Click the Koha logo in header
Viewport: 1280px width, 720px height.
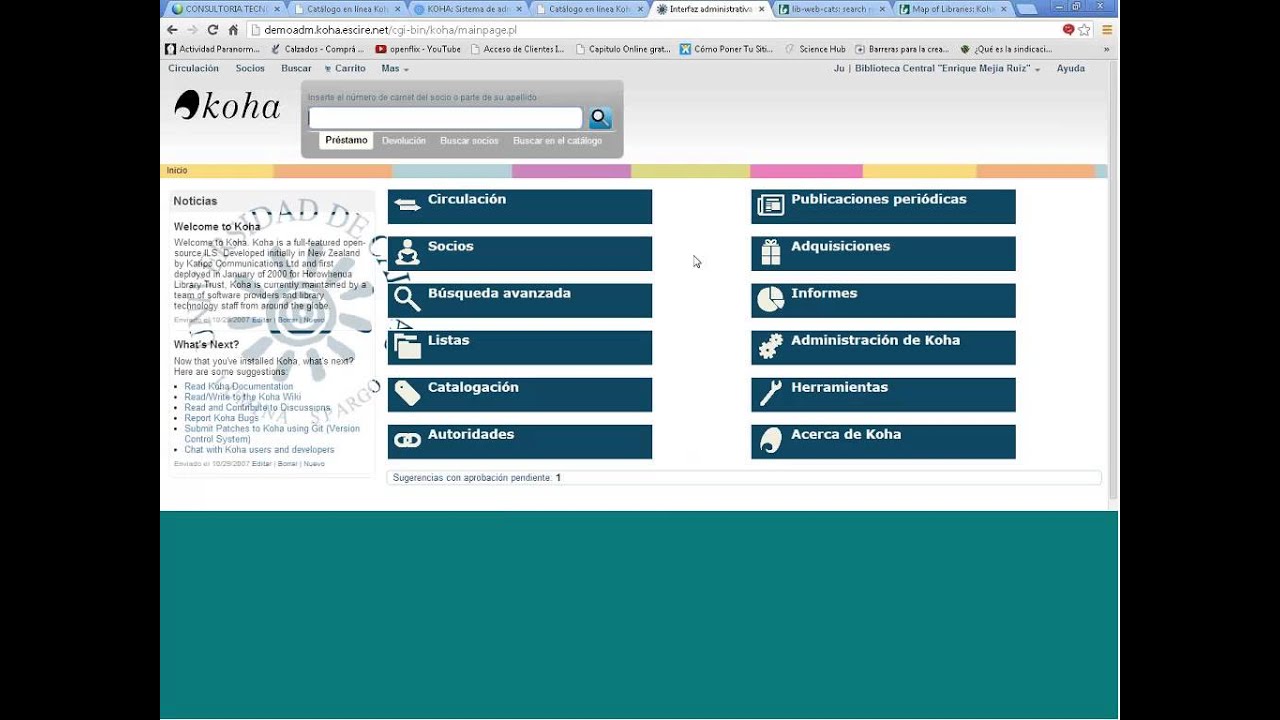click(227, 105)
